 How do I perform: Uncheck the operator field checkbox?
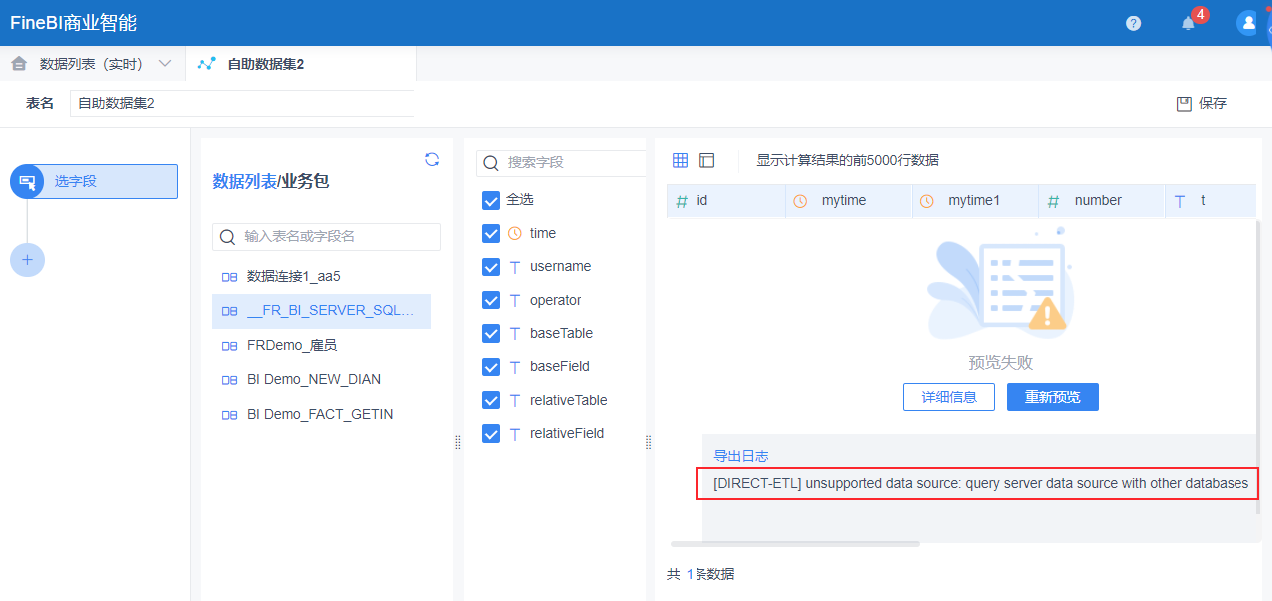491,300
